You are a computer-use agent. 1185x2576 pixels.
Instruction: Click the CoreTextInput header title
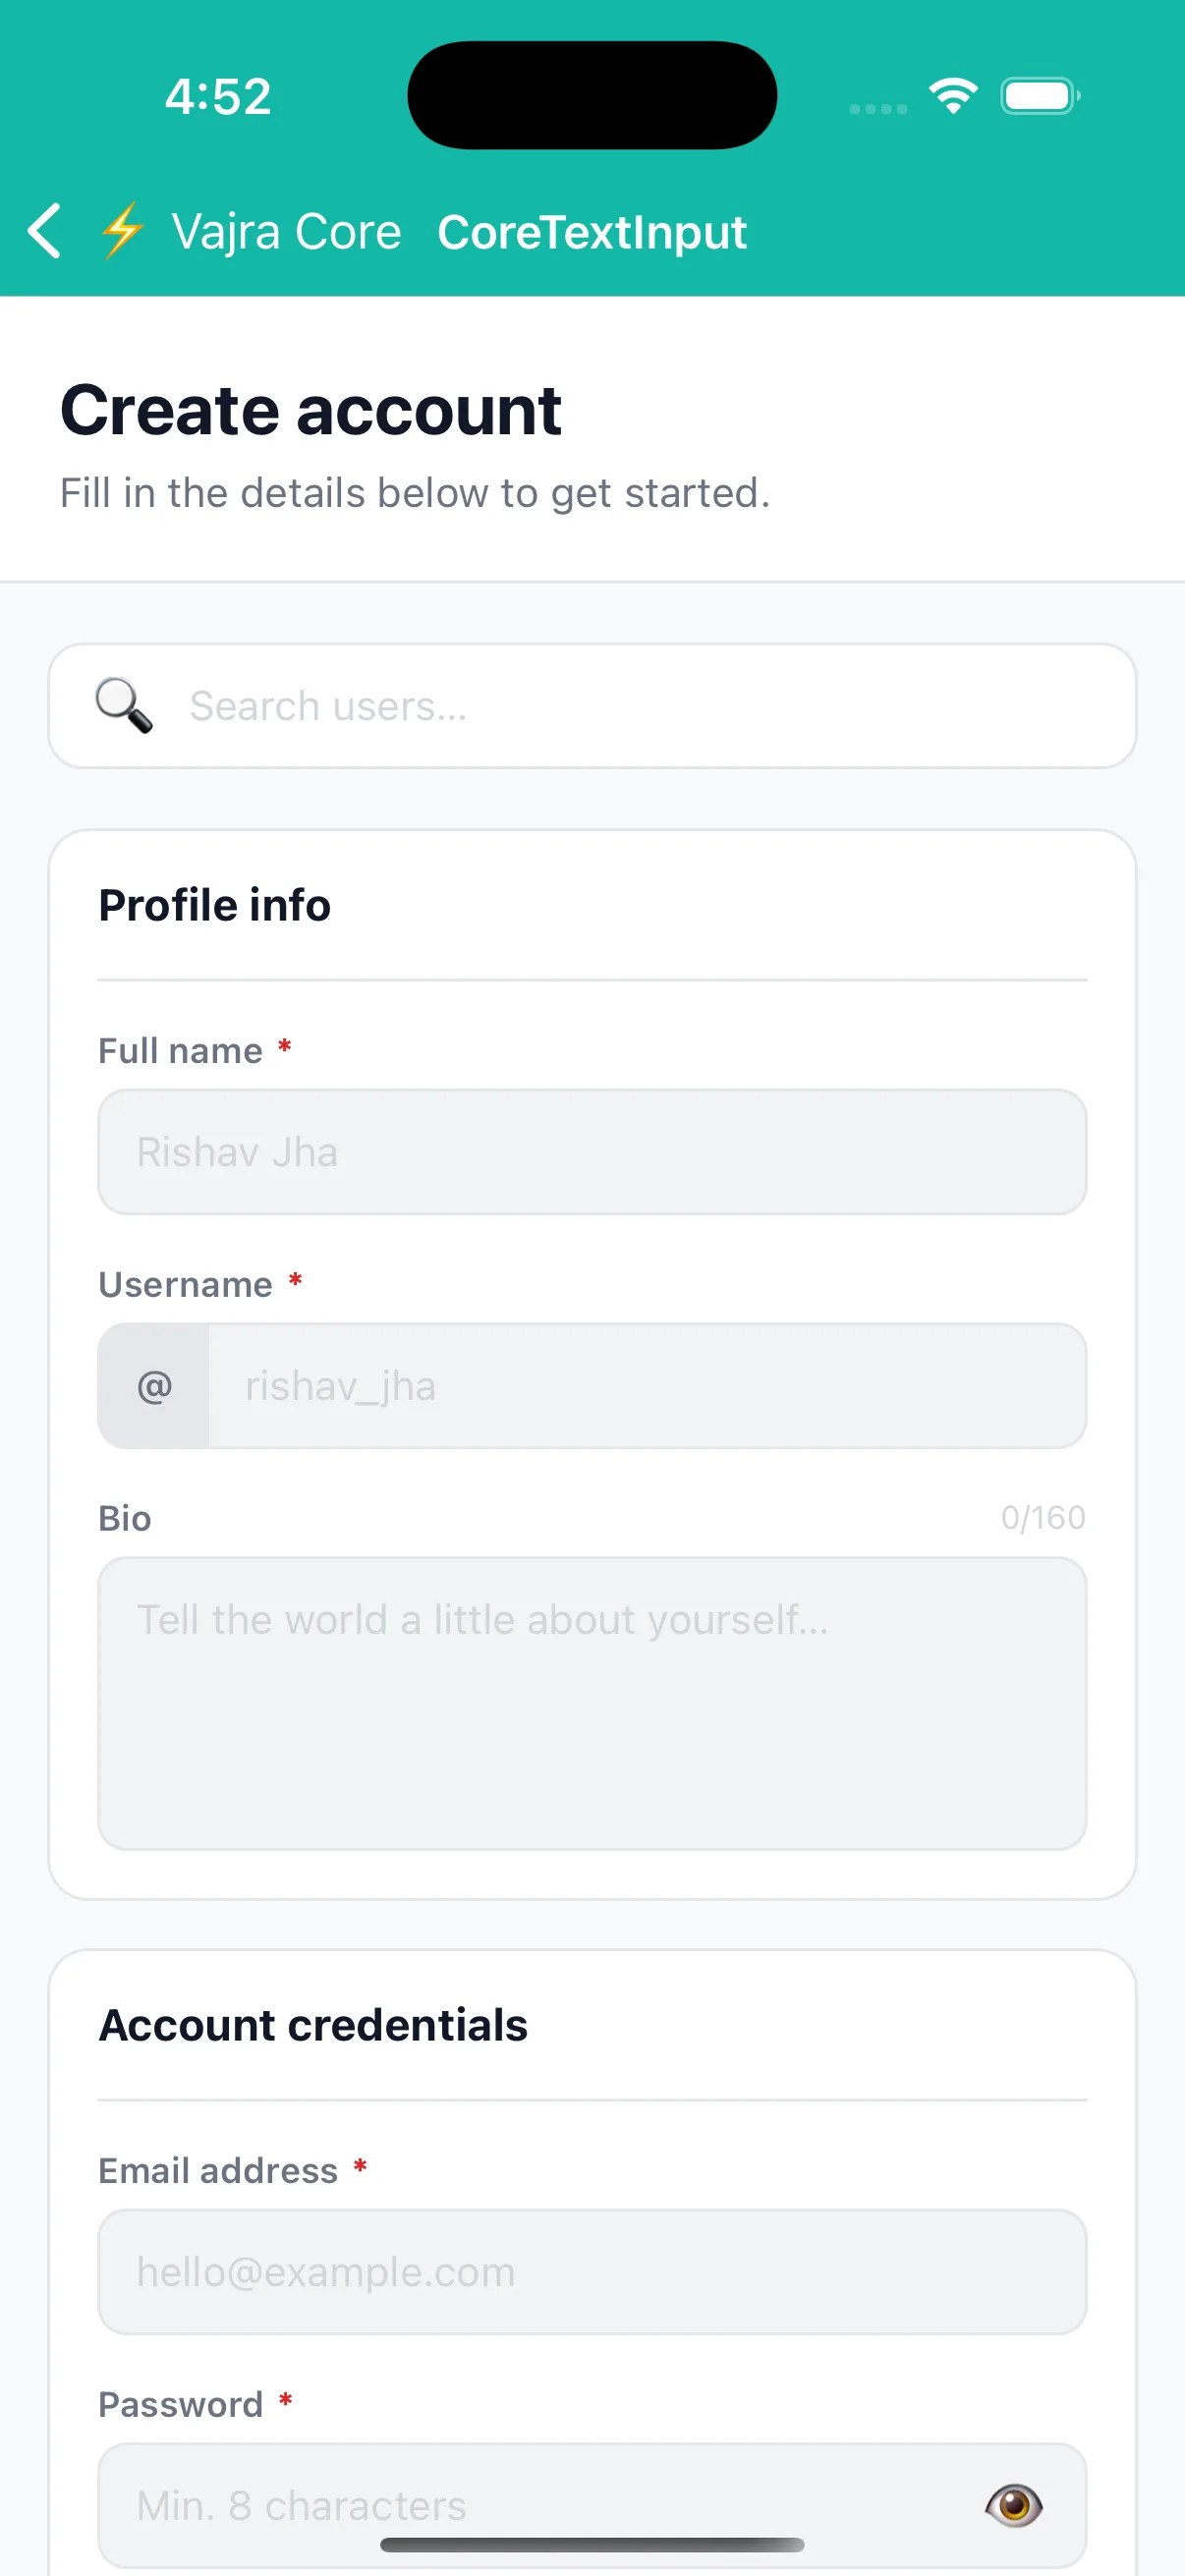click(592, 232)
